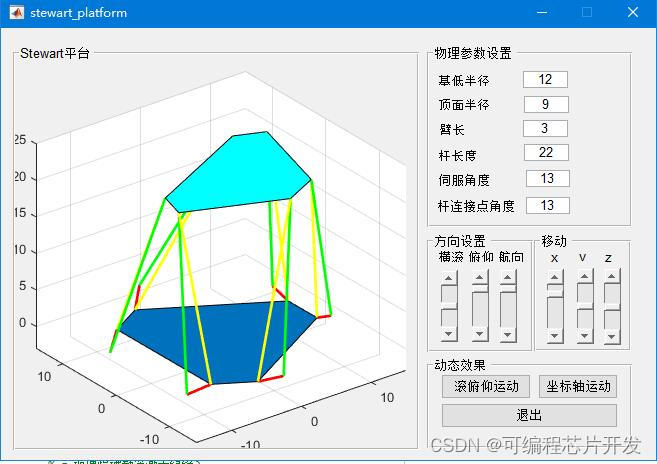Start the 滚俯仰运动 animation
Viewport: 657px width, 464px height.
coord(486,386)
